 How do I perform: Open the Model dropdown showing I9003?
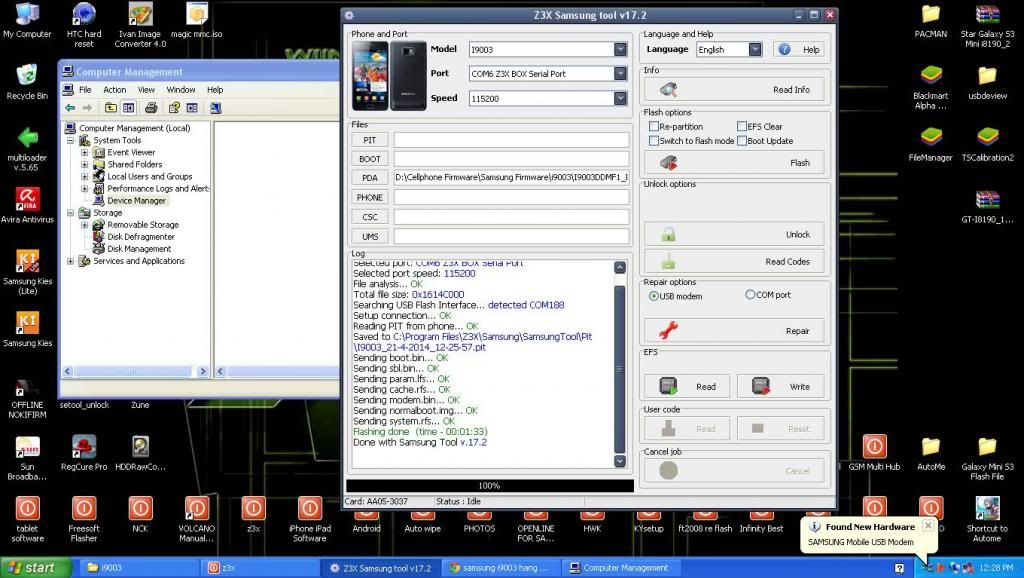[x=620, y=49]
